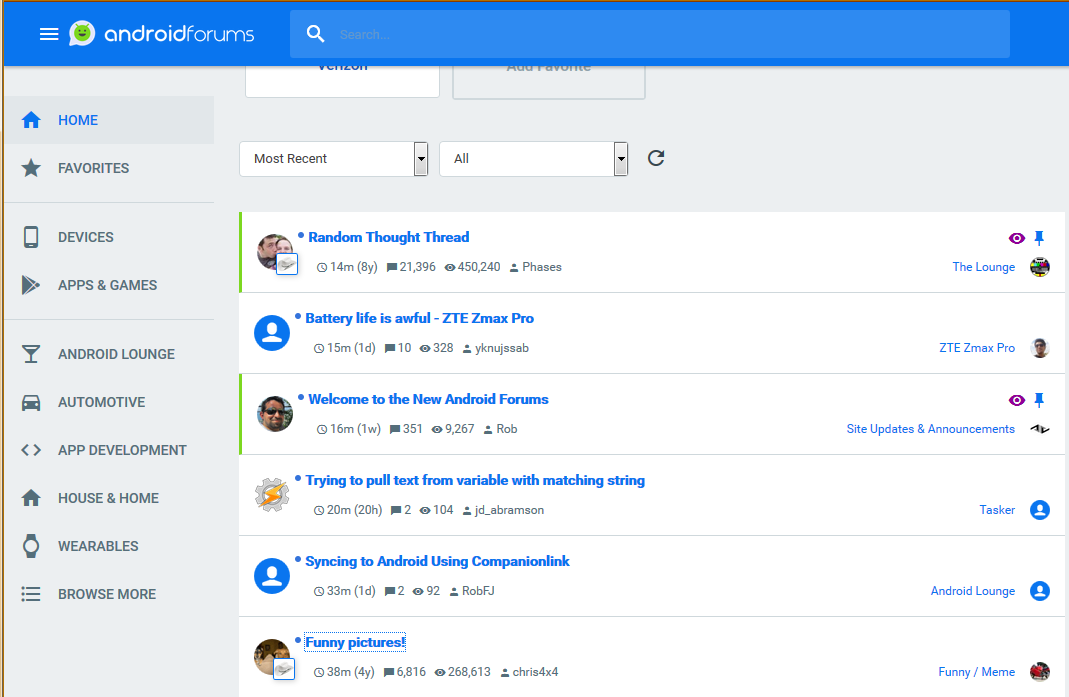This screenshot has width=1069, height=697.
Task: Open the Tasker forum link
Action: point(996,510)
